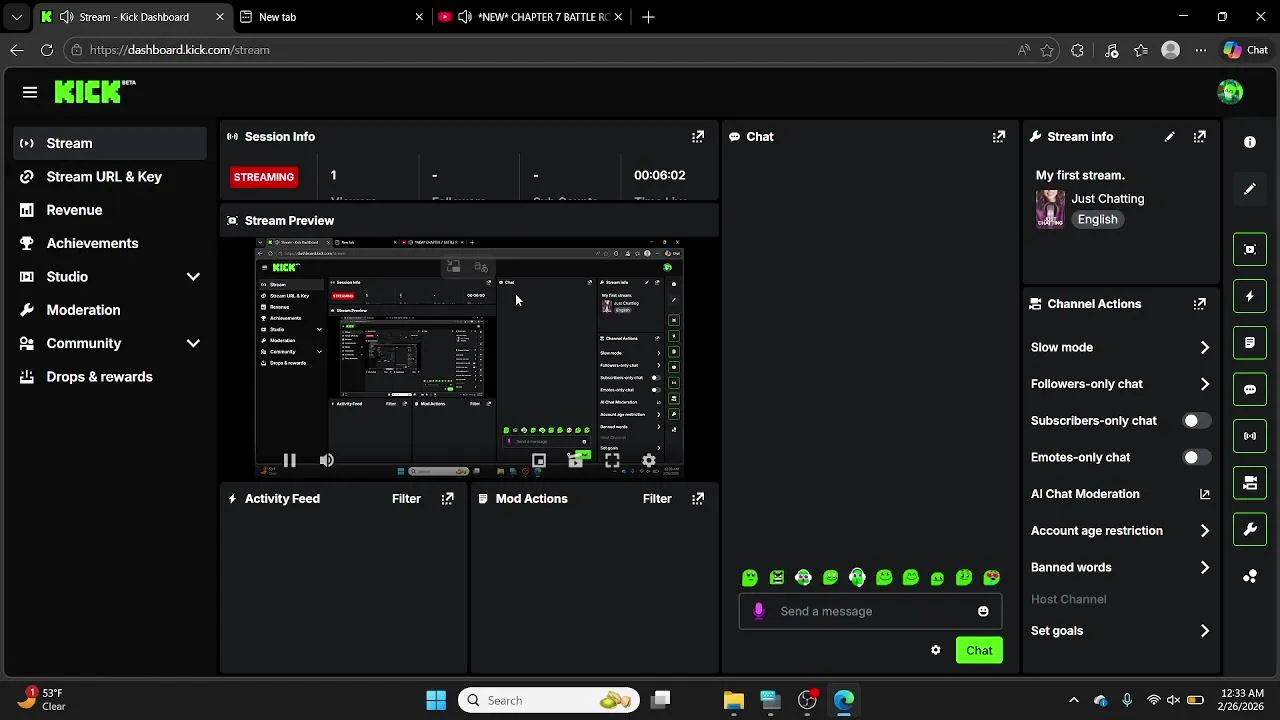The image size is (1280, 720).
Task: Pop out the Chat panel
Action: [999, 137]
